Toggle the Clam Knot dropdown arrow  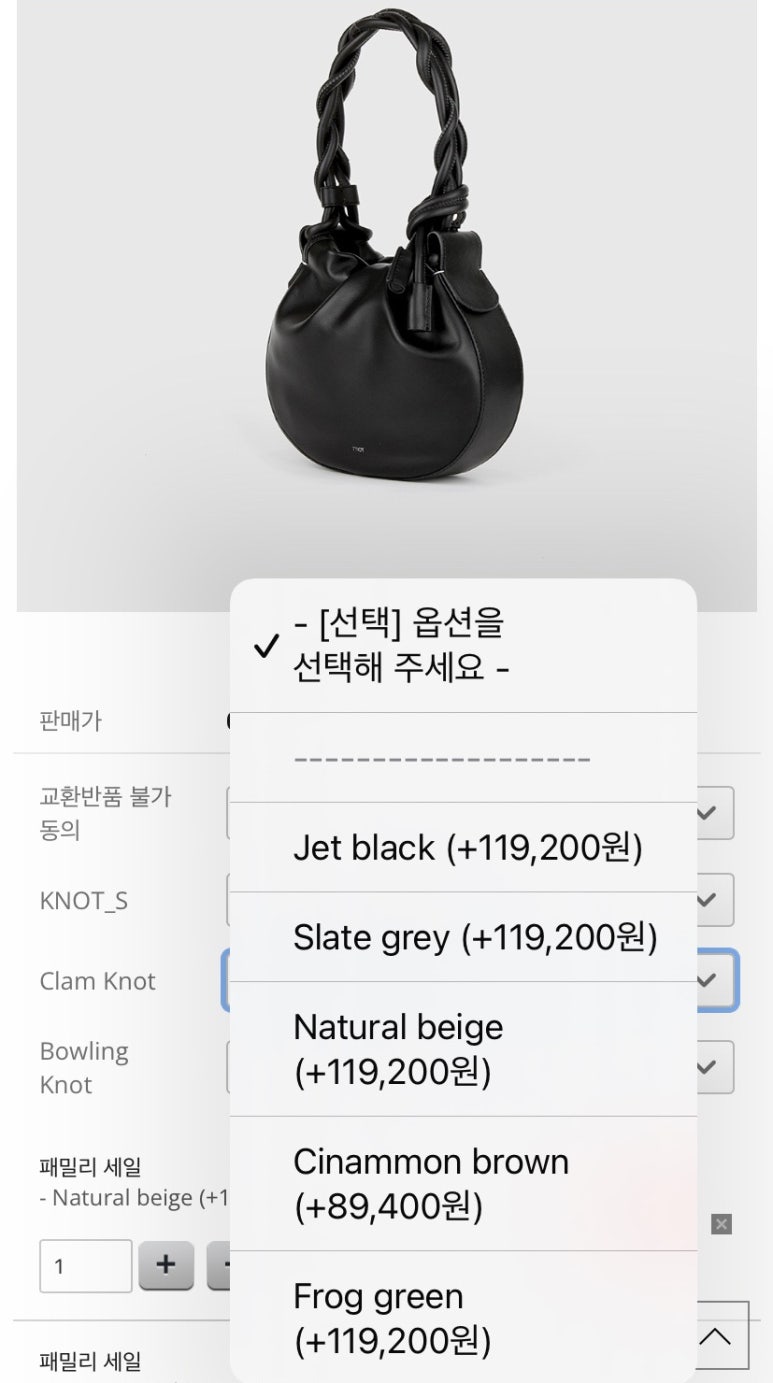(x=708, y=980)
